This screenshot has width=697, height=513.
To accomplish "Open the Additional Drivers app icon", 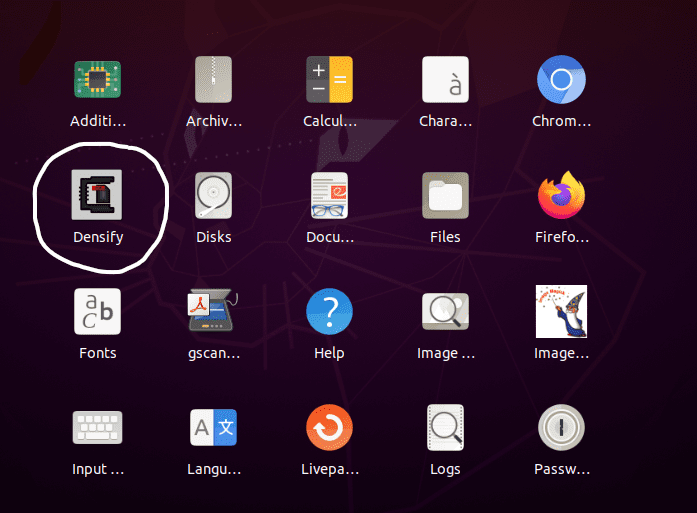I will pos(97,80).
